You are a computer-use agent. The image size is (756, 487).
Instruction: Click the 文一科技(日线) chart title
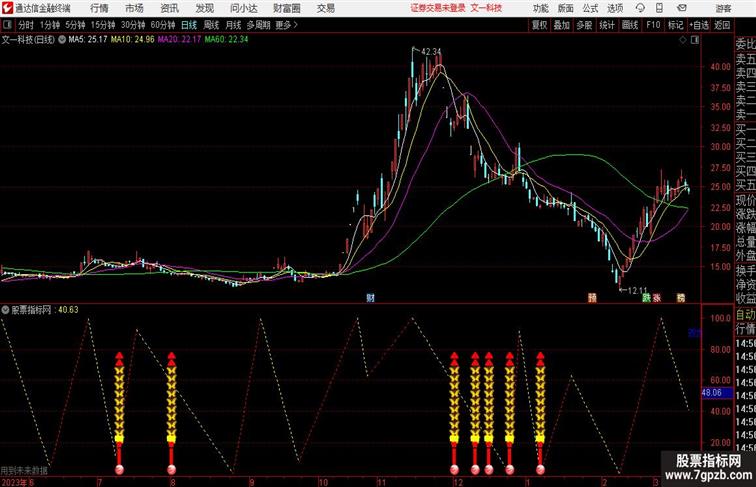[28, 40]
